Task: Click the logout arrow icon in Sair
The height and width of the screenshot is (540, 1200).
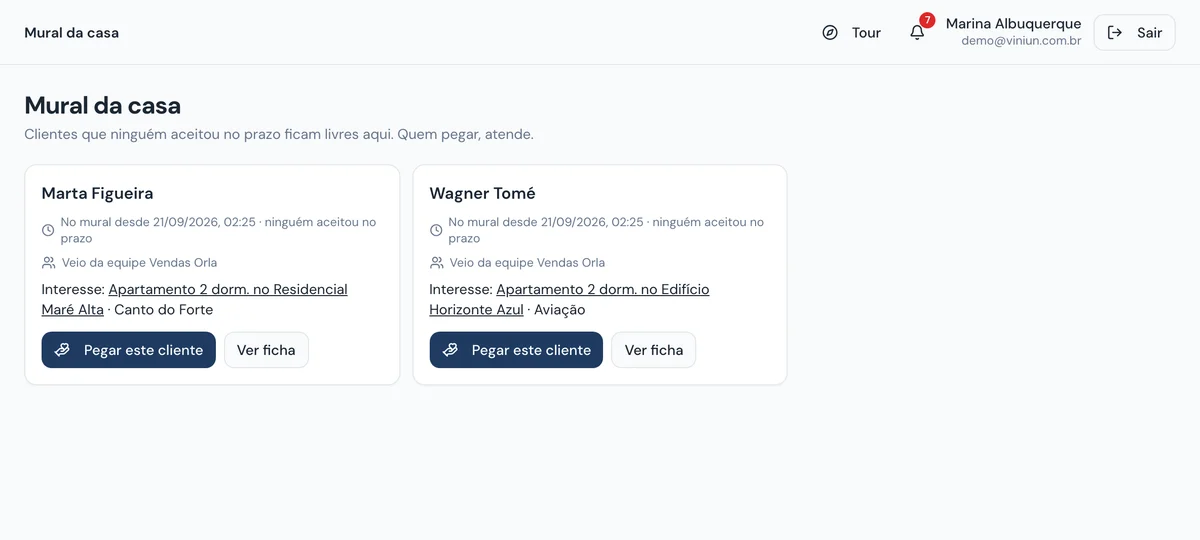Action: pos(1115,33)
